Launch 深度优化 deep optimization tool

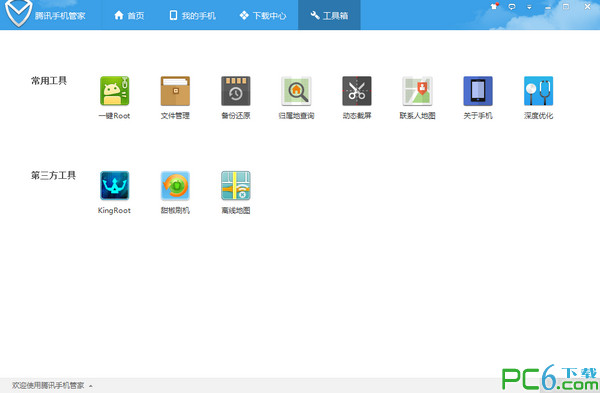538,91
